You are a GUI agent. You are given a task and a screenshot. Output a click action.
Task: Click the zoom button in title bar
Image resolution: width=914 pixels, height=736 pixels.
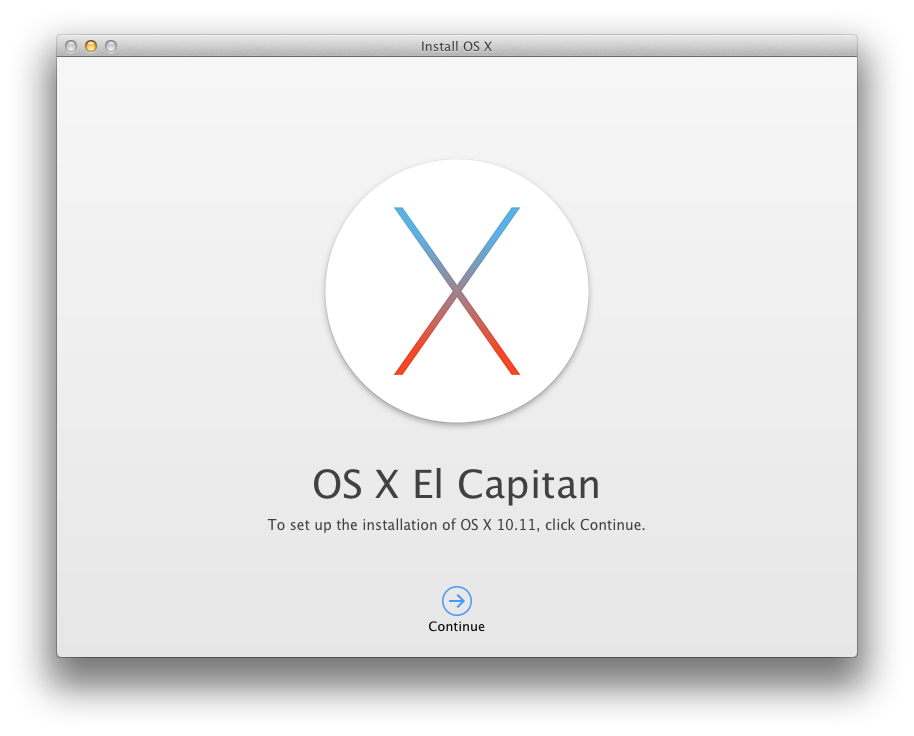coord(111,46)
